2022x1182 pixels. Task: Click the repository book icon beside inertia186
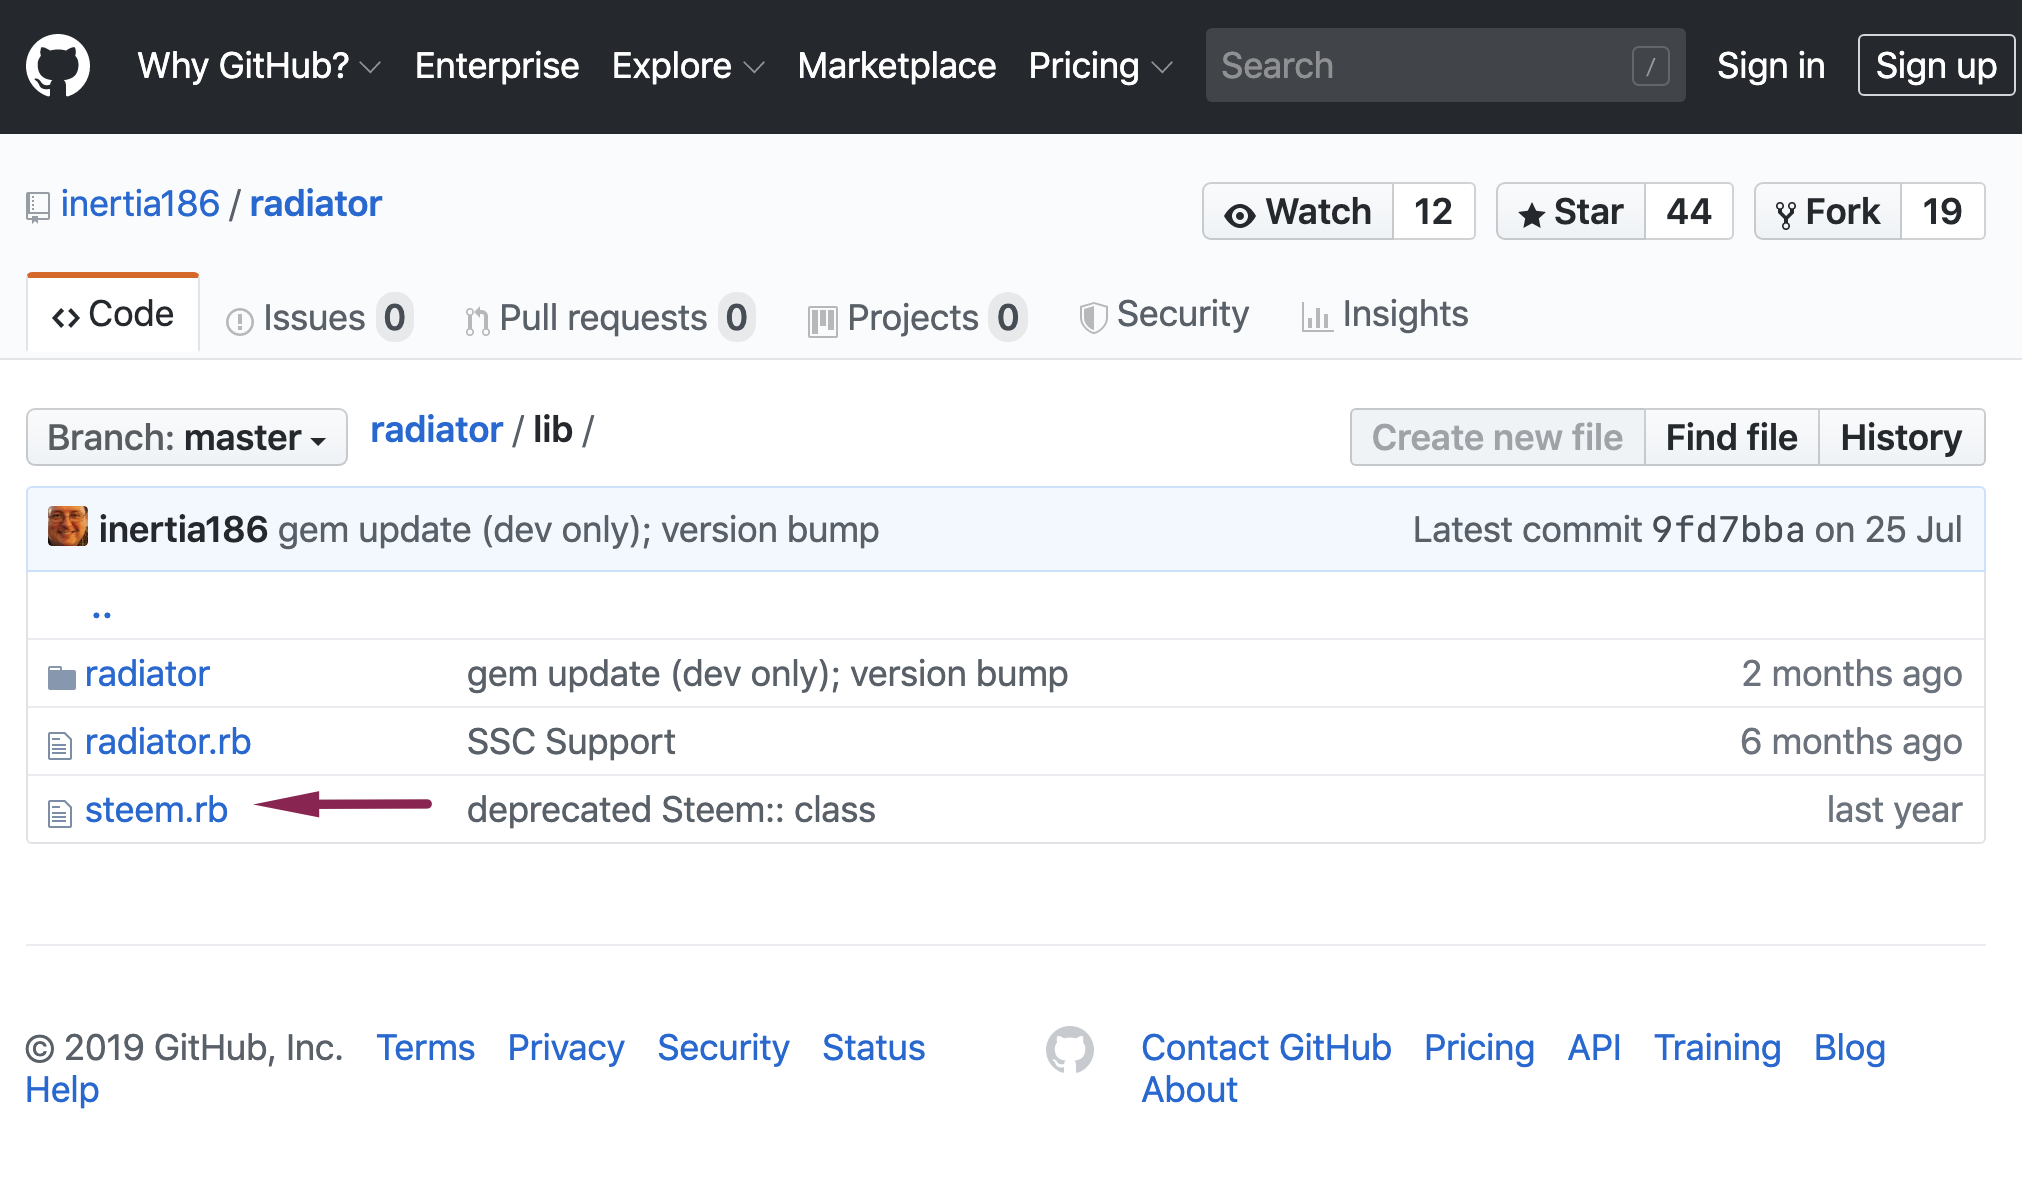click(x=38, y=207)
